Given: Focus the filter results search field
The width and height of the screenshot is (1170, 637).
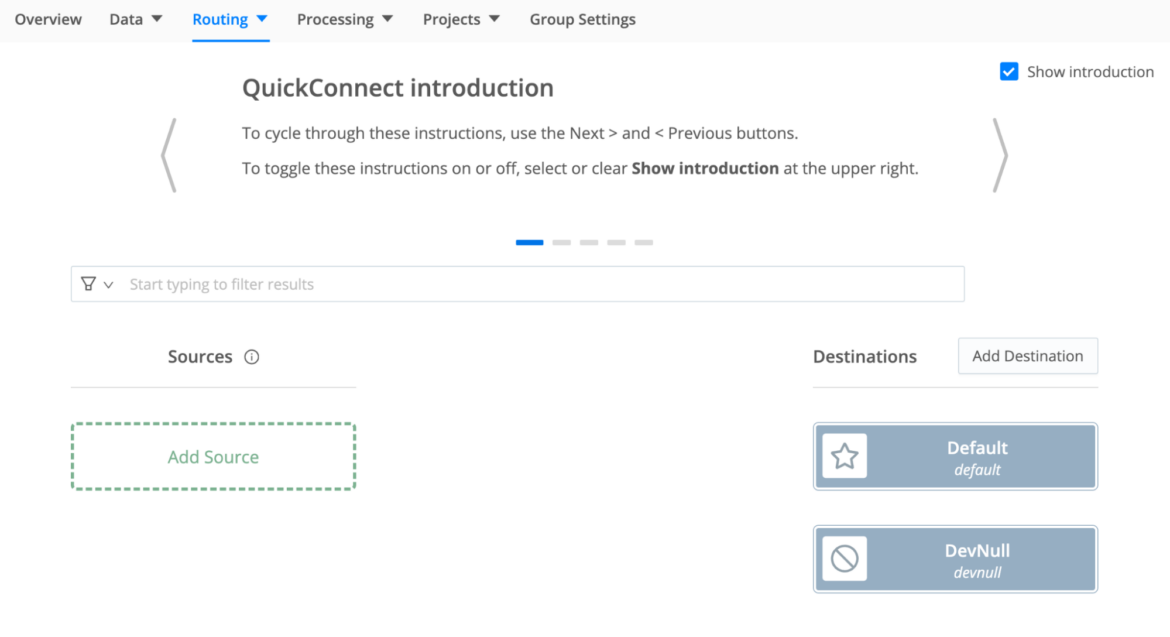Looking at the screenshot, I should [x=518, y=284].
